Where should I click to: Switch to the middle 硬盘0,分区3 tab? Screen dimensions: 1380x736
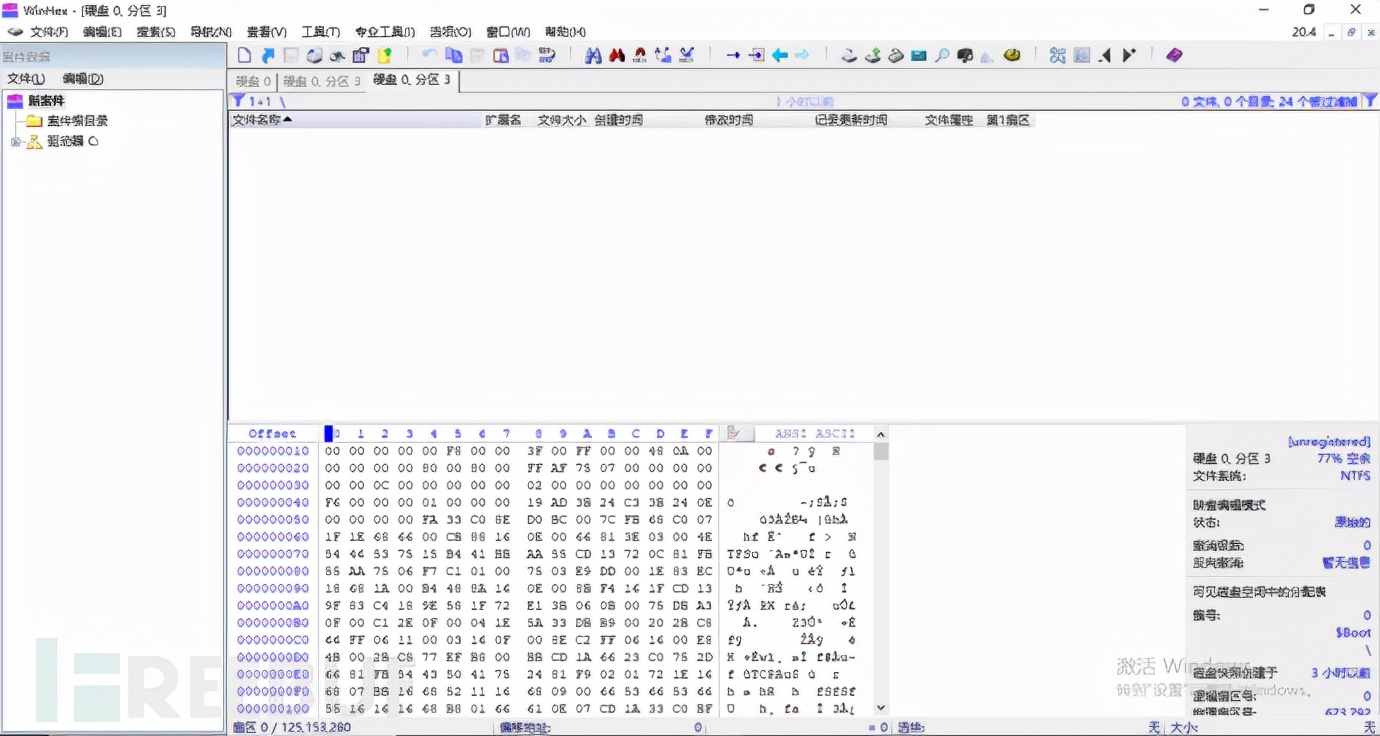(x=321, y=83)
